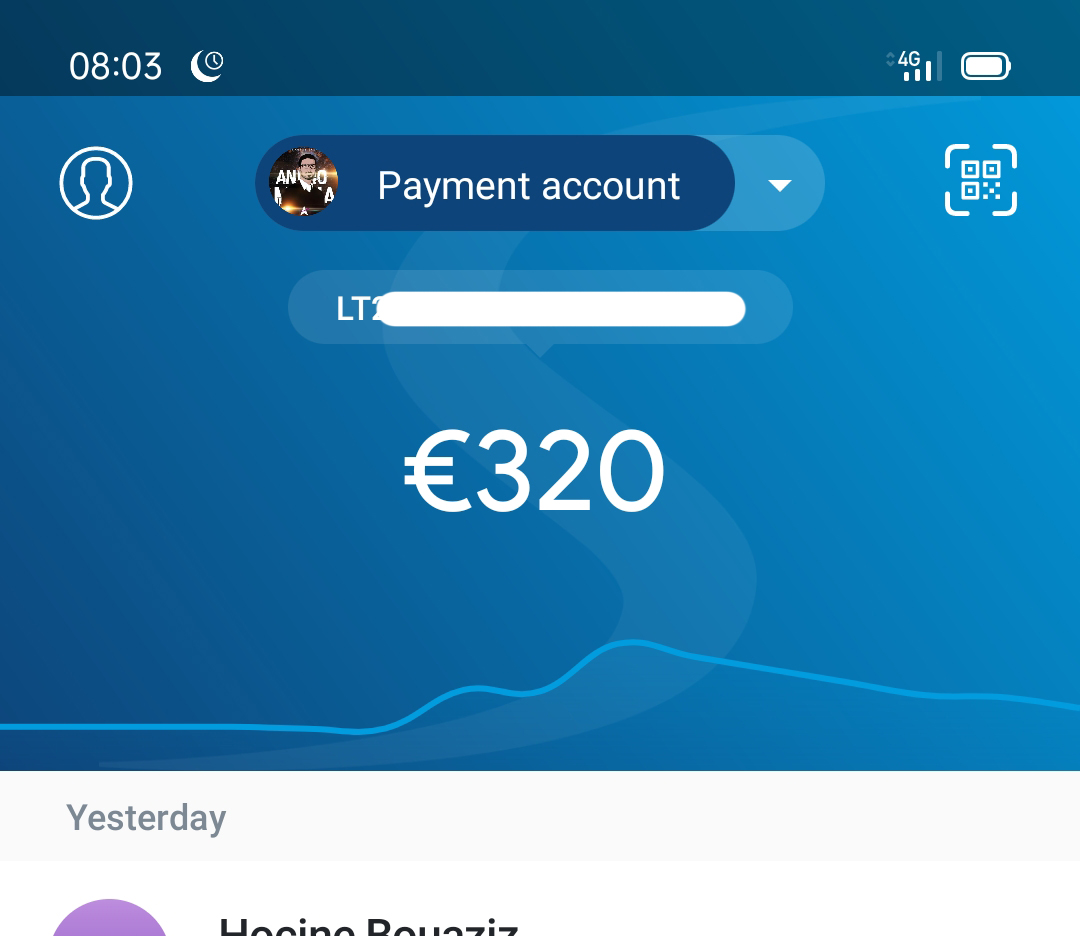Tap the account holder avatar photo
This screenshot has width=1080, height=936.
303,183
